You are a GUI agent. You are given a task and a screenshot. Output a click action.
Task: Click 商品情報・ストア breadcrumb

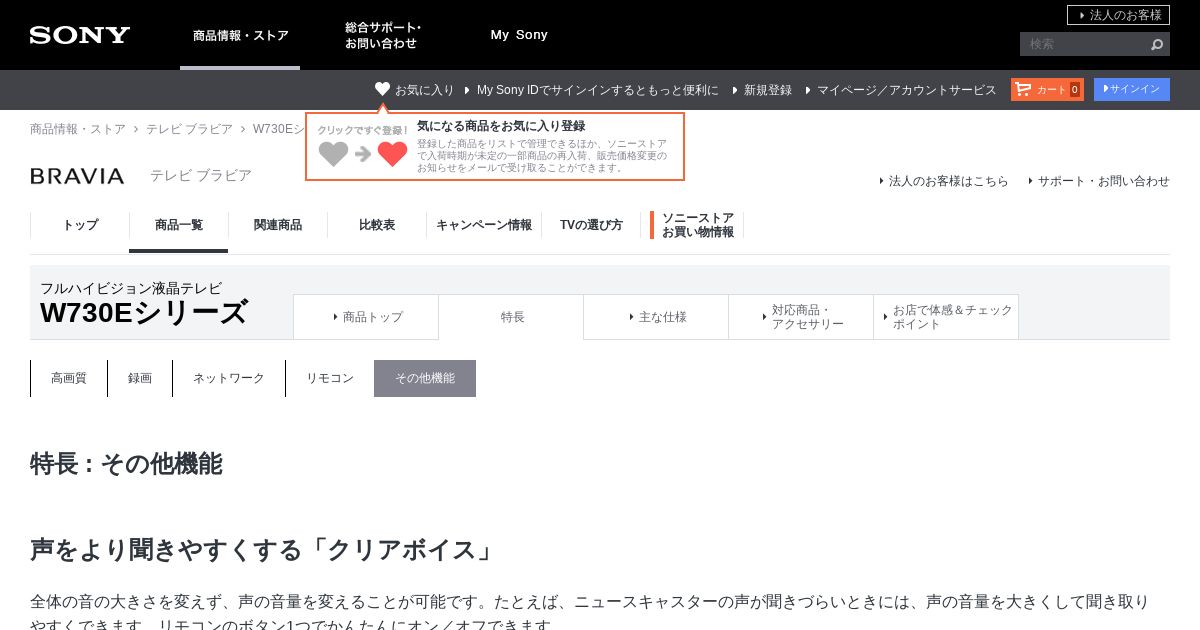78,129
